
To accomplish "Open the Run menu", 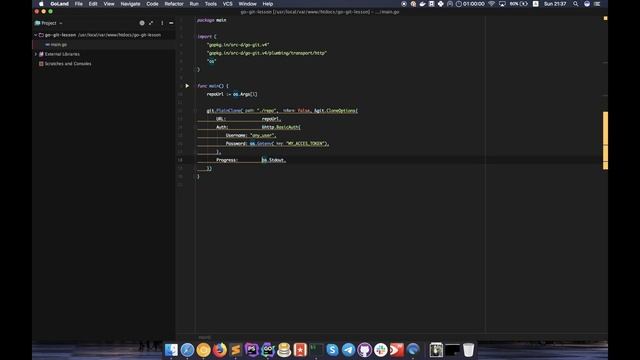I will (x=194, y=4).
